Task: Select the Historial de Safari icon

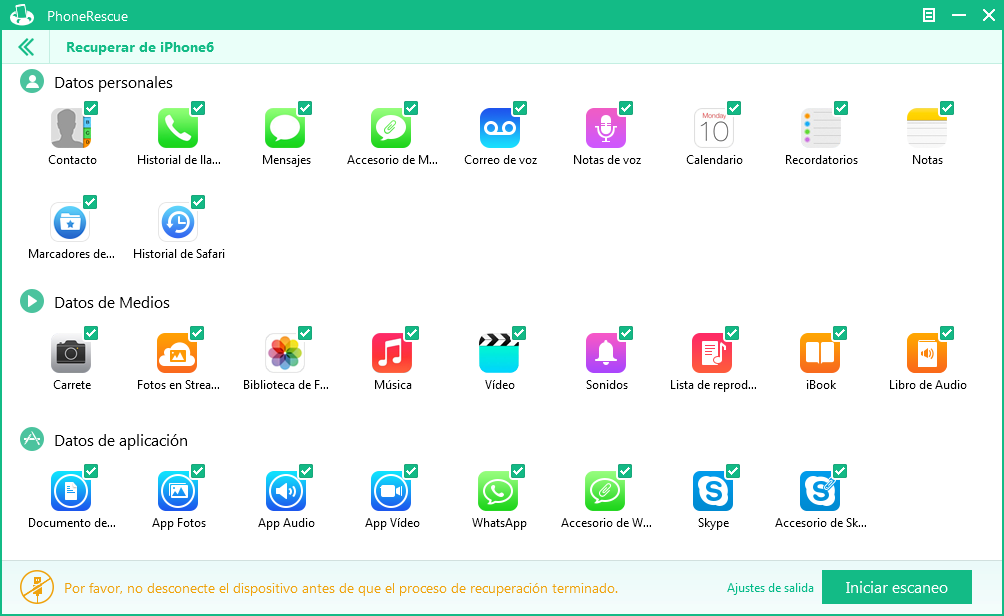Action: pos(177,222)
